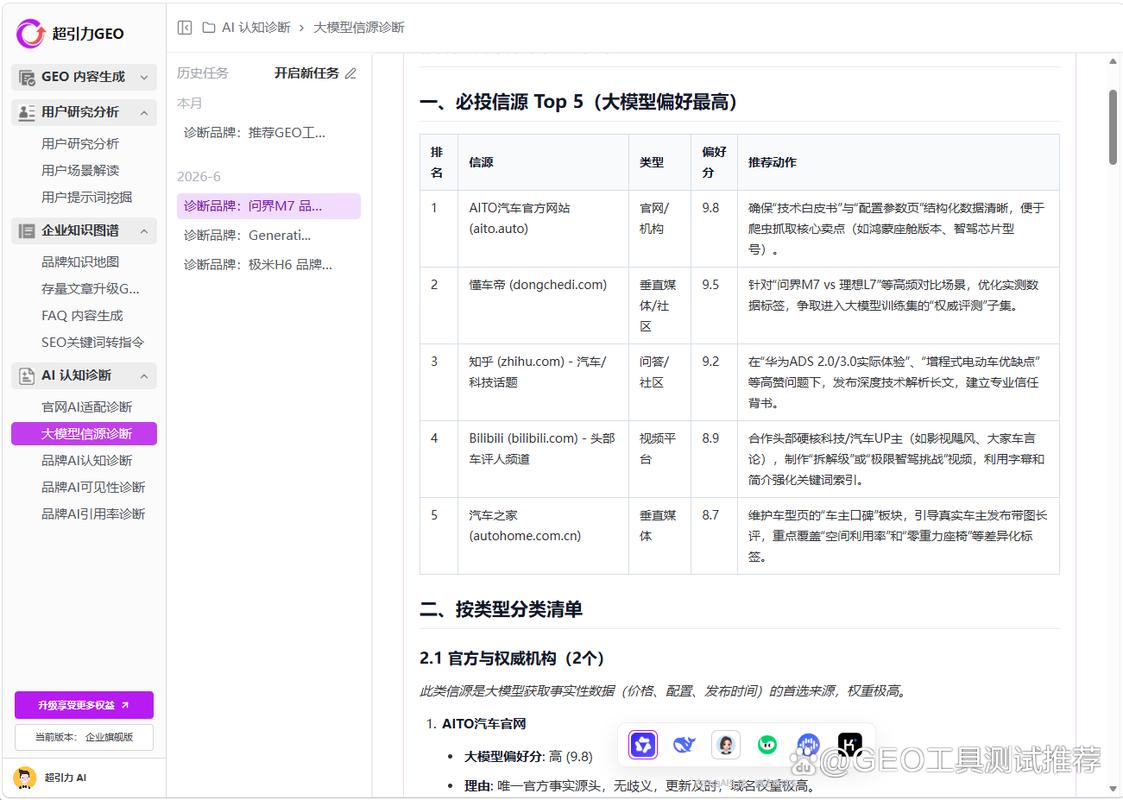Click the 企业知识图谱 section icon
Viewport: 1123px width, 800px height.
[26, 231]
